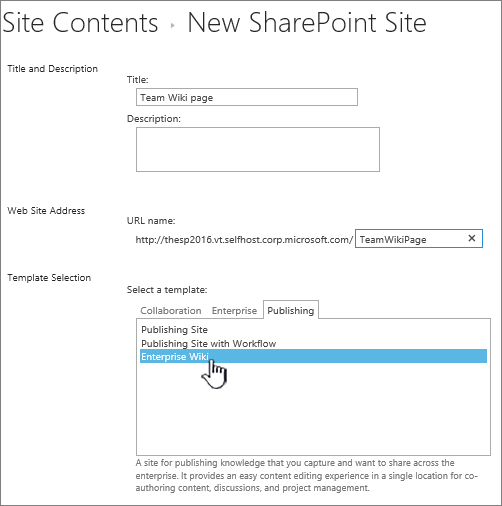Click empty area of template list box
This screenshot has width=502, height=506.
click(313, 410)
